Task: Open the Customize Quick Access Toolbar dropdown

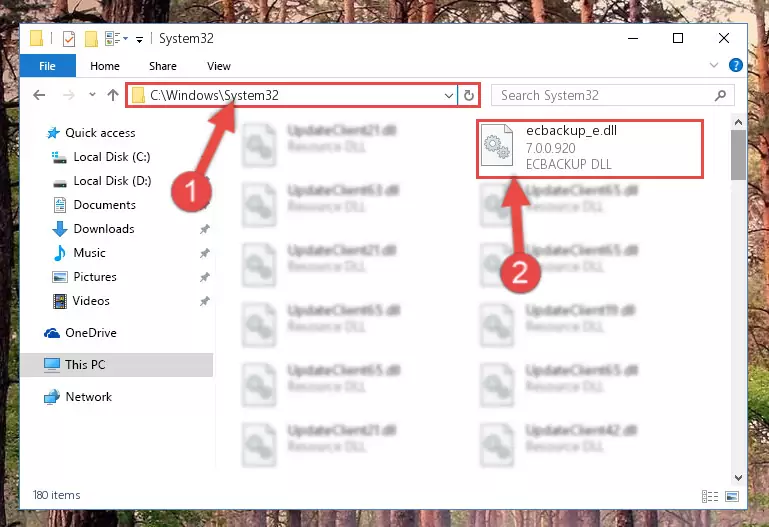Action: pyautogui.click(x=139, y=39)
